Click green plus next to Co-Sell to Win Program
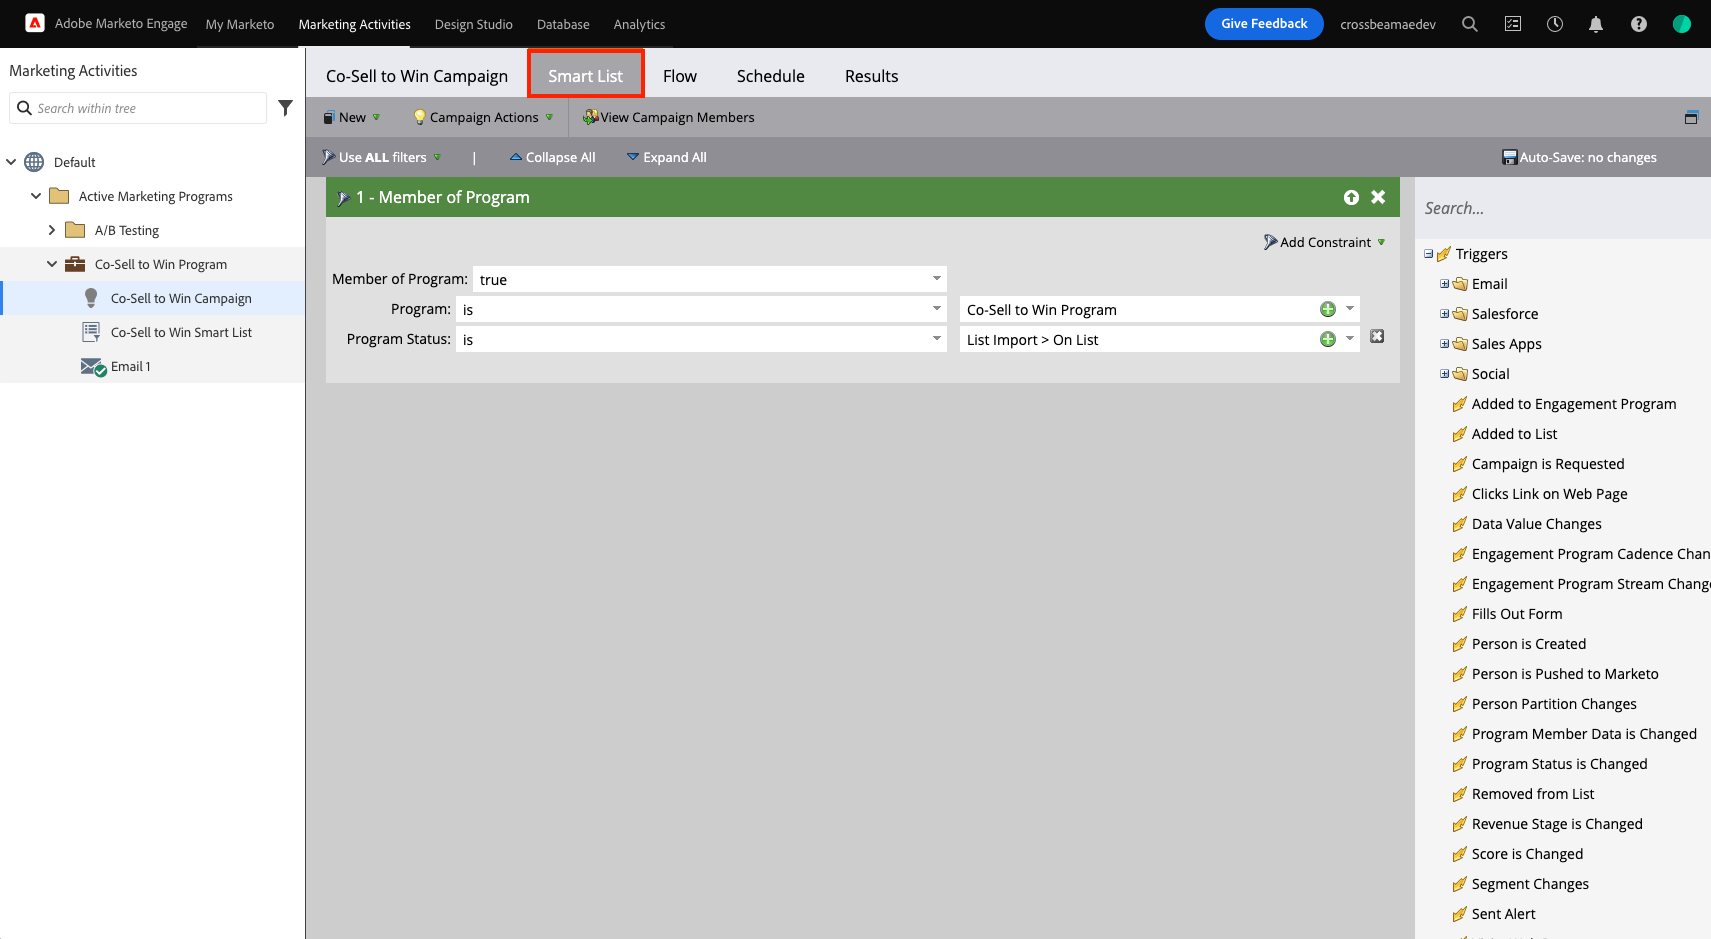 [x=1327, y=310]
